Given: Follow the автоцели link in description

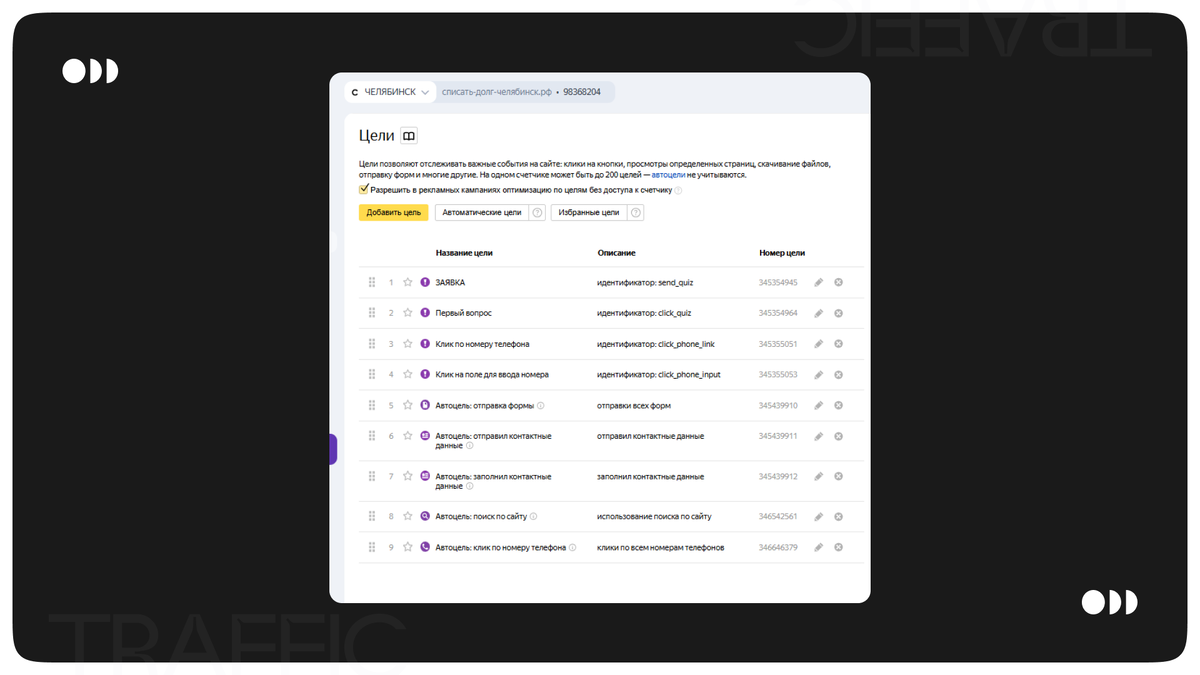Looking at the screenshot, I should pyautogui.click(x=668, y=175).
